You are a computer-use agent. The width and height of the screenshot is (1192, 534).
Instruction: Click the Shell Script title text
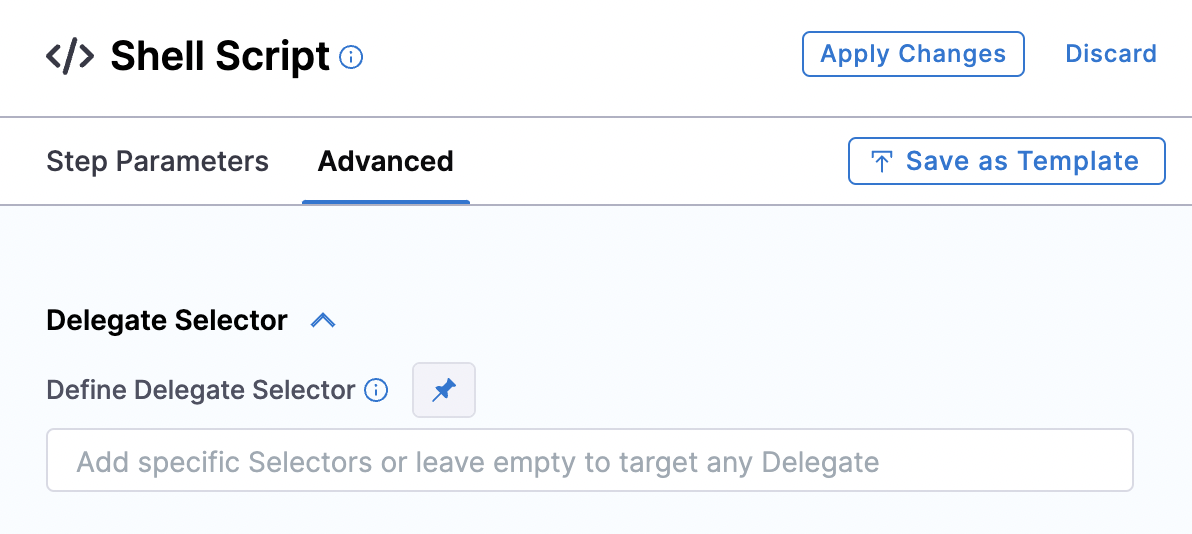219,57
